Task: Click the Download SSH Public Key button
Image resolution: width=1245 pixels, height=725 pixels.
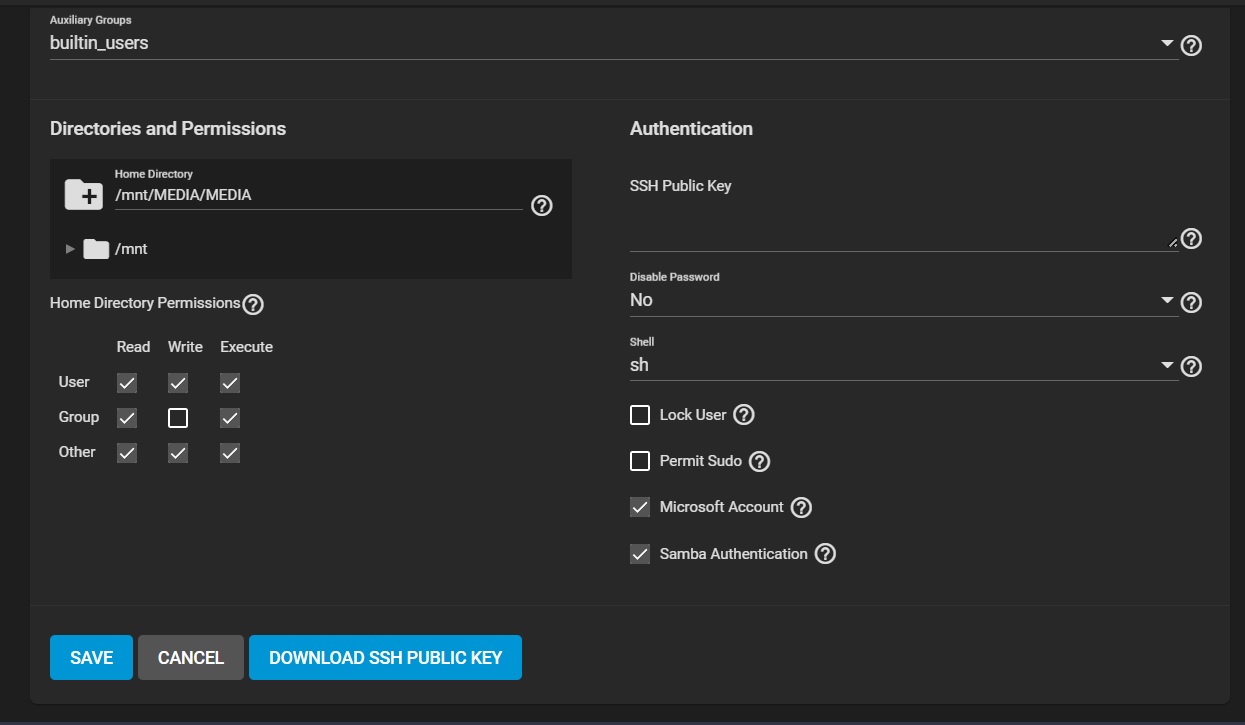Action: point(385,658)
